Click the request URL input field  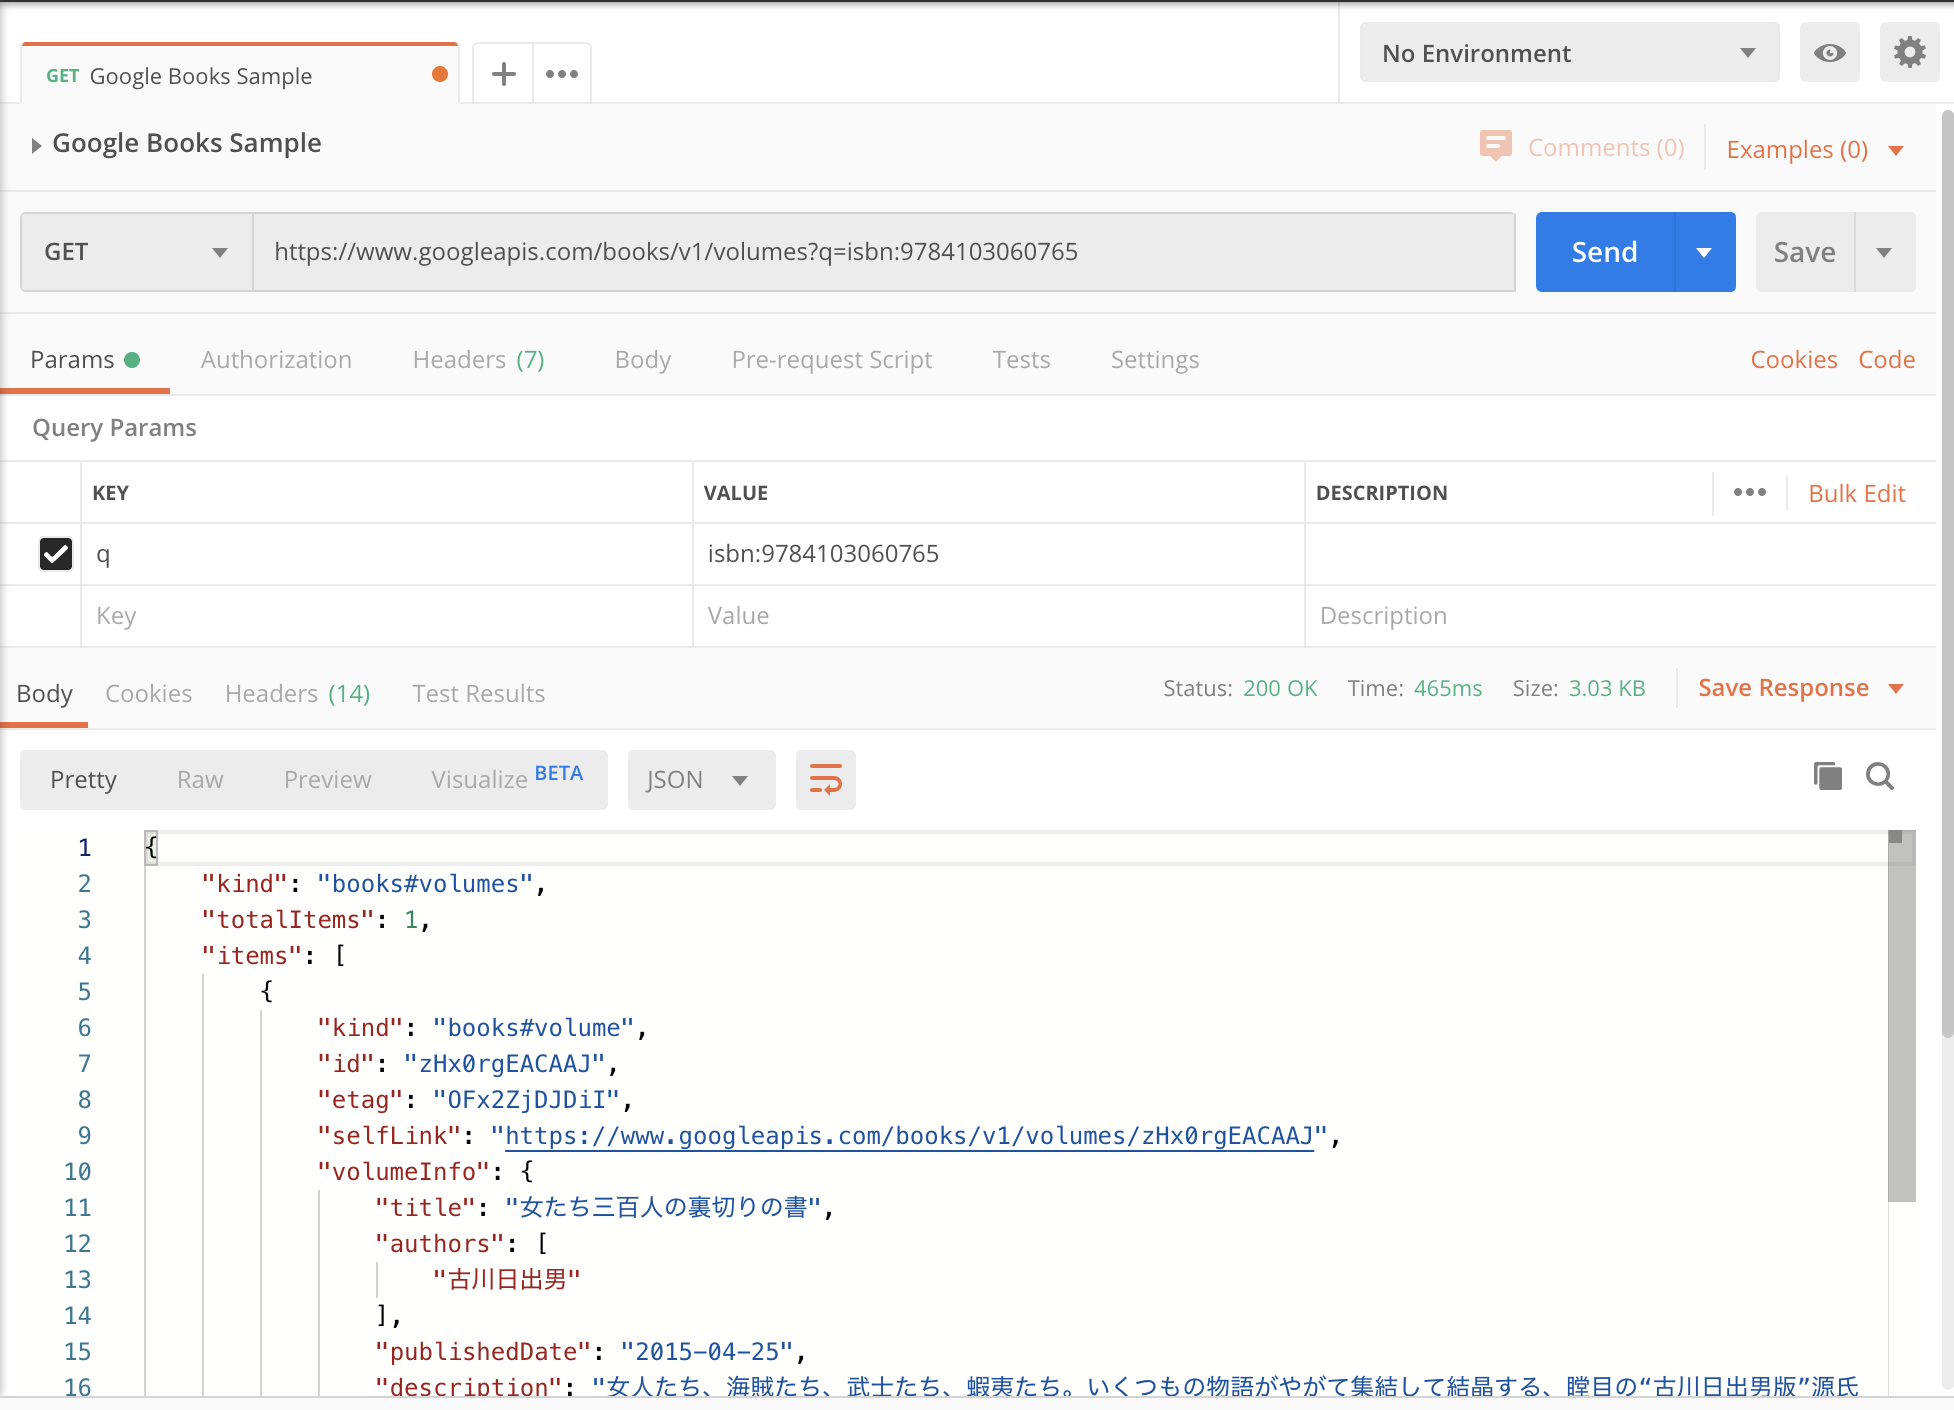pos(884,252)
